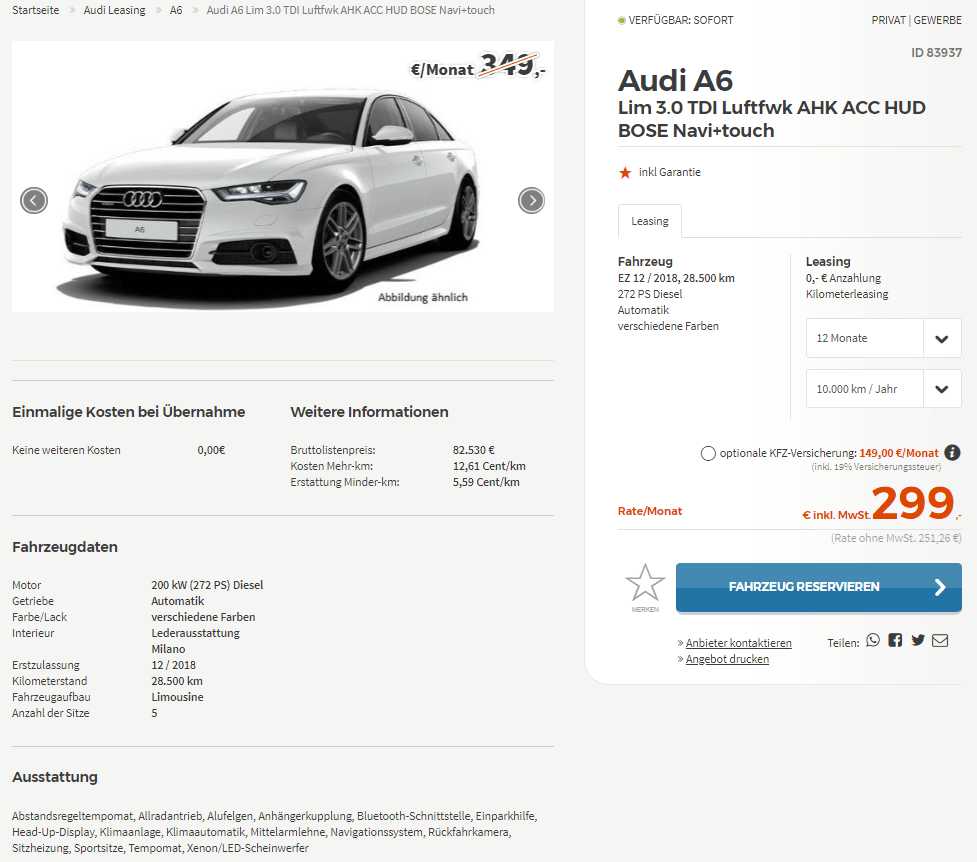Click the Audi A6 heading
Screen dimensions: 977x862
coord(675,80)
